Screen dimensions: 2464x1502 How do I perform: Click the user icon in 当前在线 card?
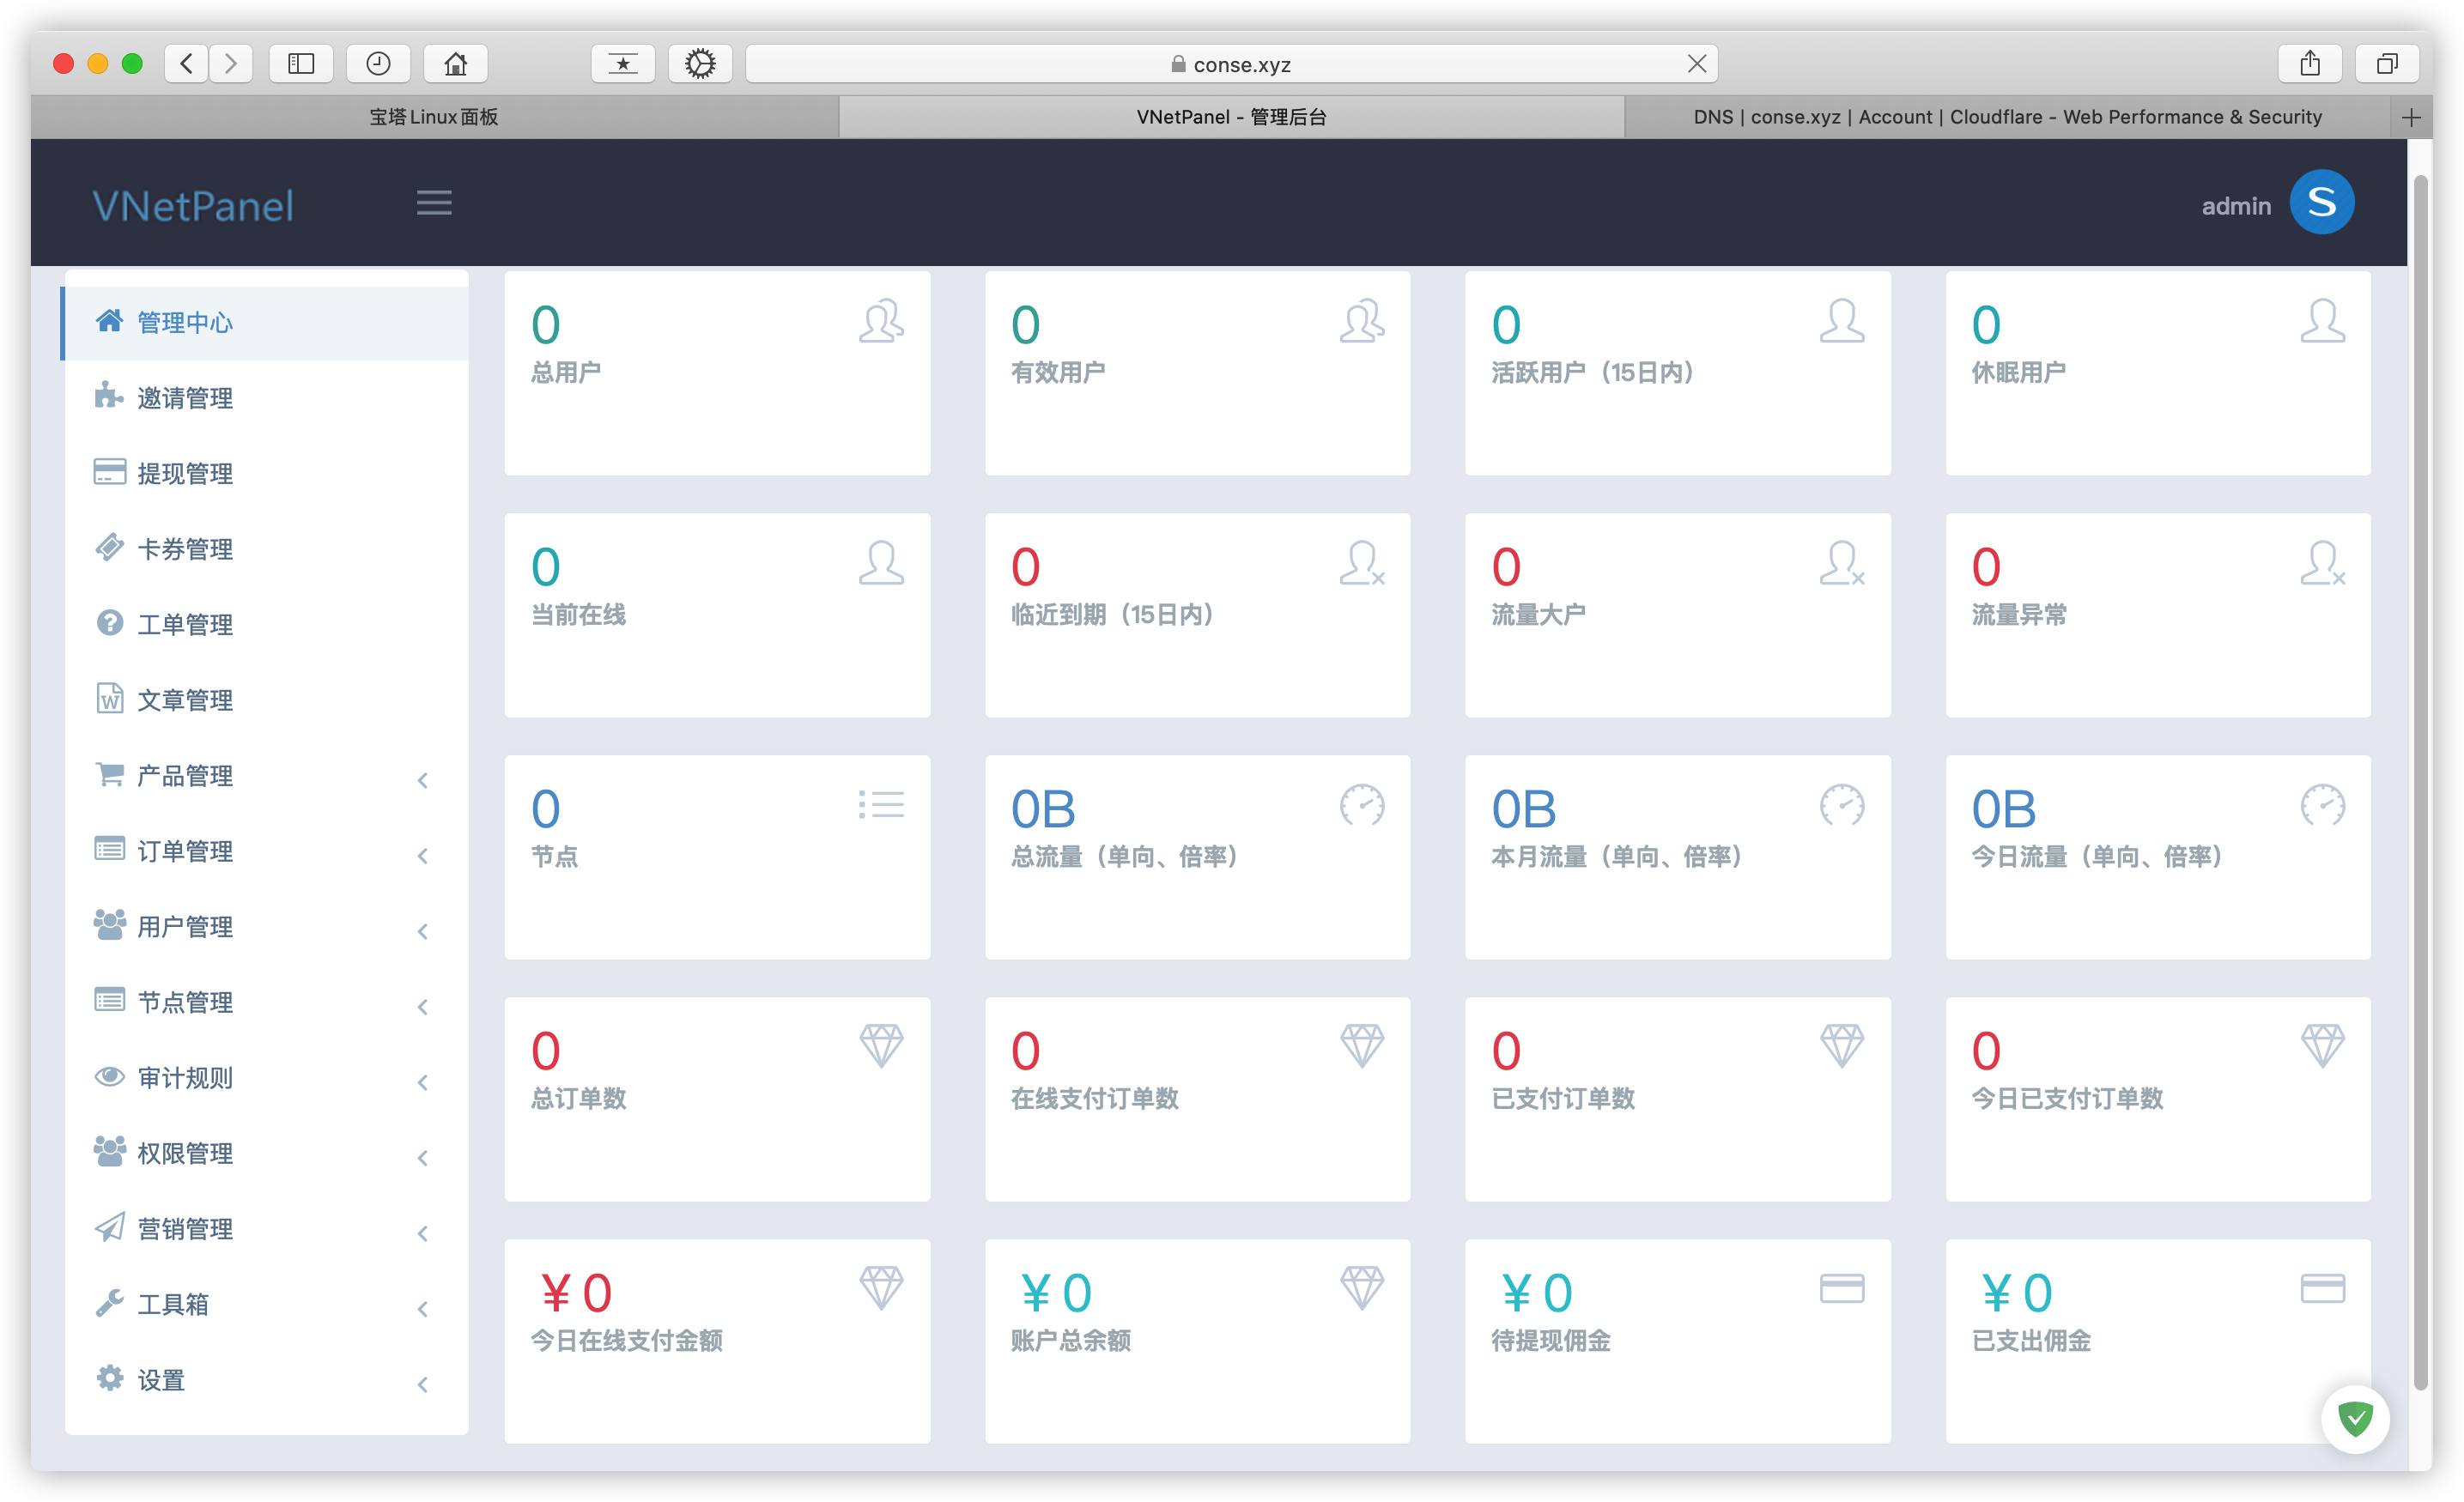coord(881,563)
